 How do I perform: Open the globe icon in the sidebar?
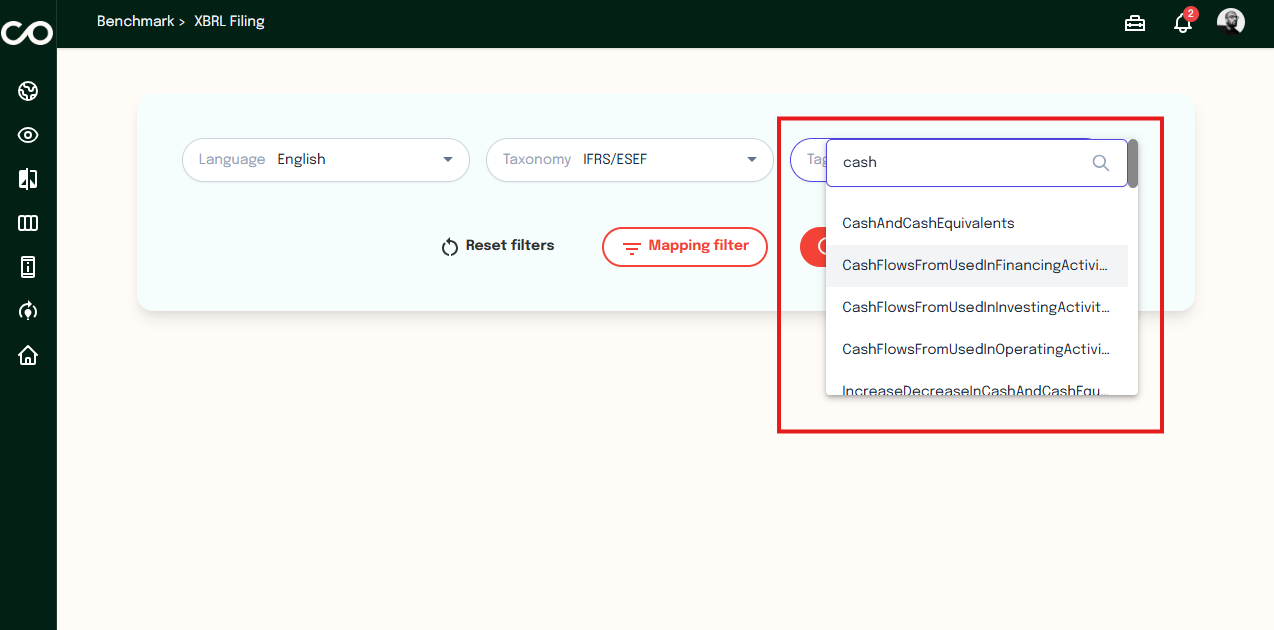pos(28,92)
